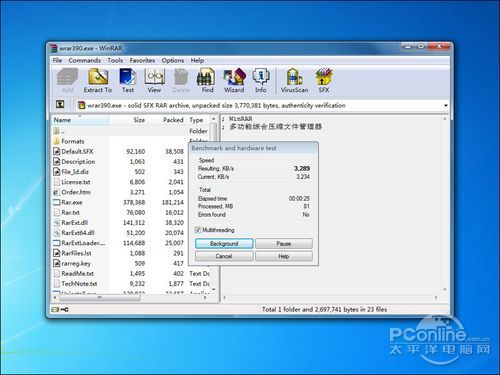Open the Help menu

197,60
